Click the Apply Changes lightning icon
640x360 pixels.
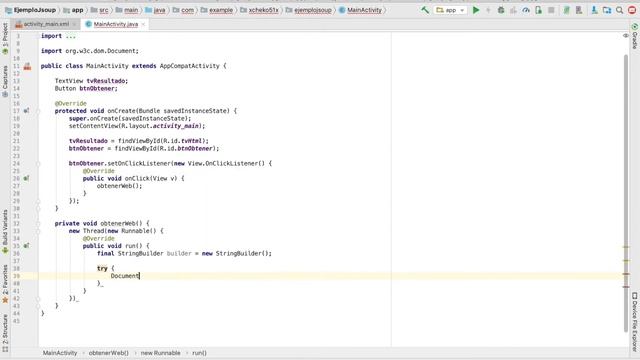coord(489,10)
